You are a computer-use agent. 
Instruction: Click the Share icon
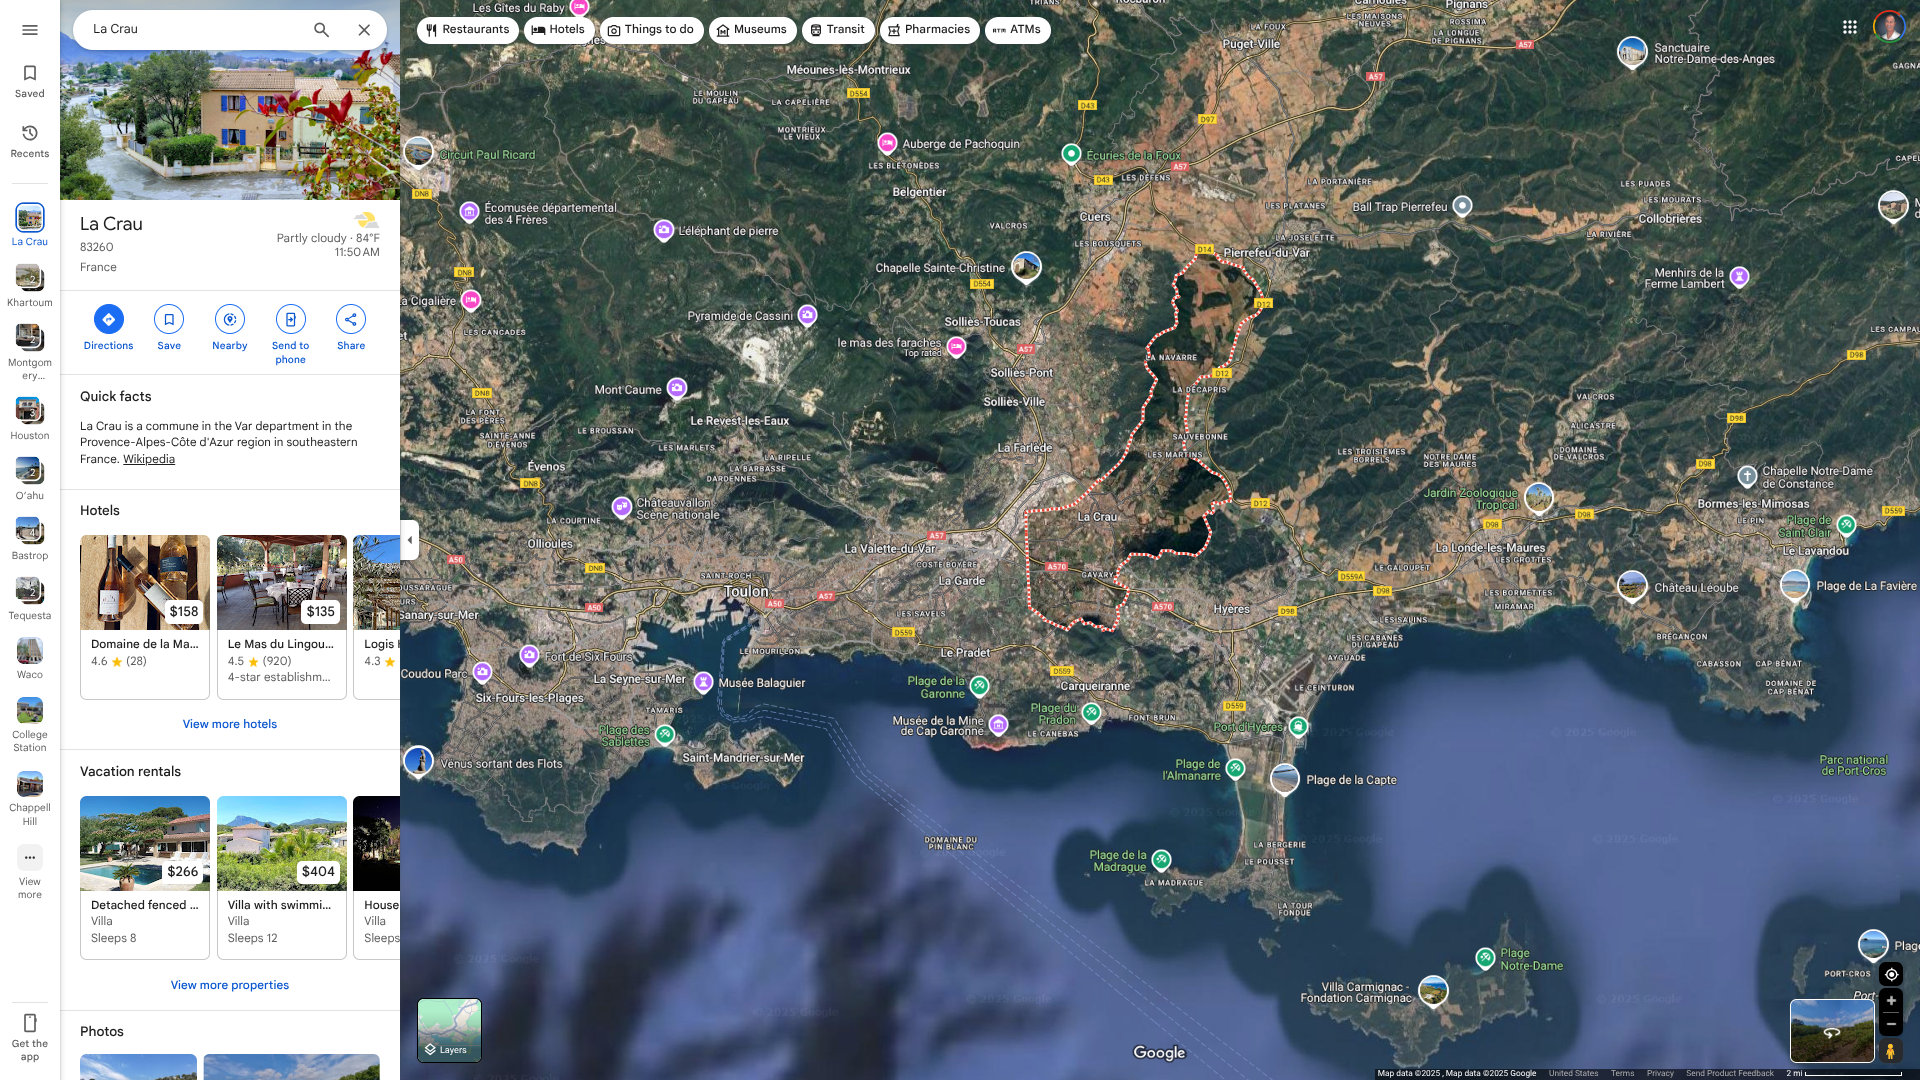click(351, 320)
